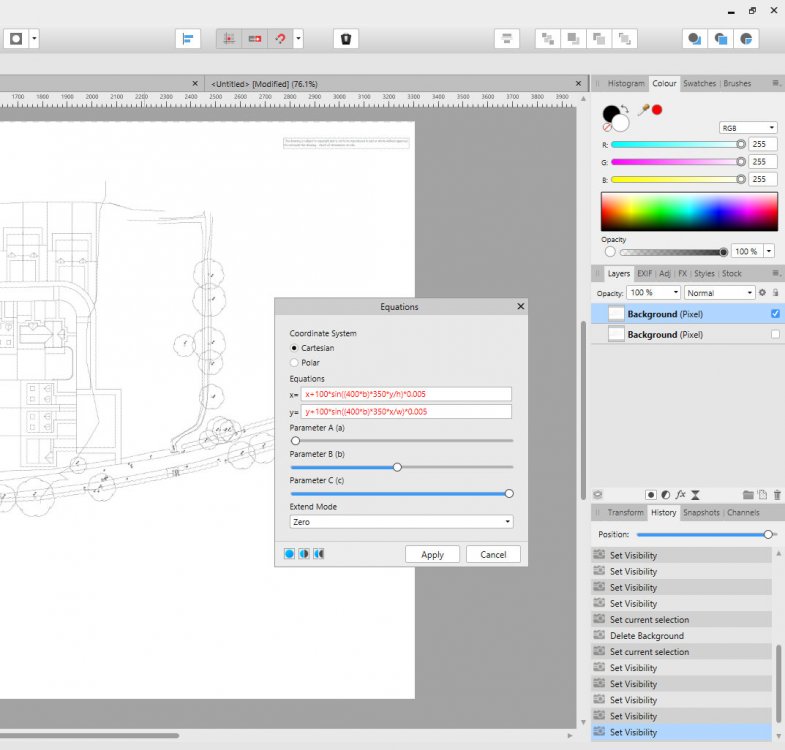The width and height of the screenshot is (785, 750).
Task: Click the Add Group folder icon
Action: pyautogui.click(x=748, y=494)
